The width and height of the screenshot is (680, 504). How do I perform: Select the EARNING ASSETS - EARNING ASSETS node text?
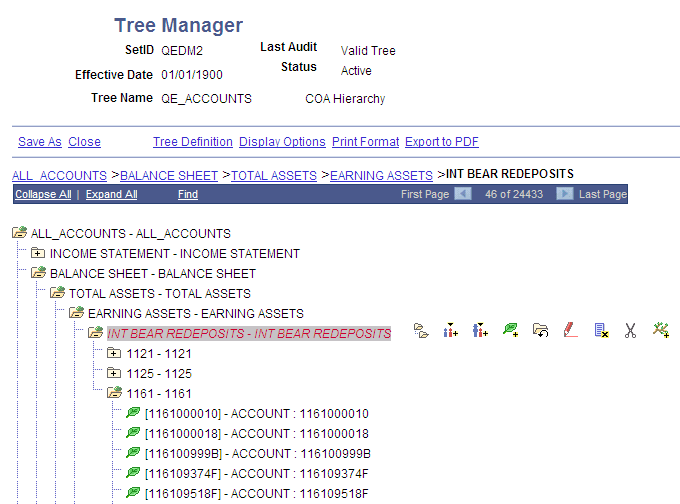196,314
